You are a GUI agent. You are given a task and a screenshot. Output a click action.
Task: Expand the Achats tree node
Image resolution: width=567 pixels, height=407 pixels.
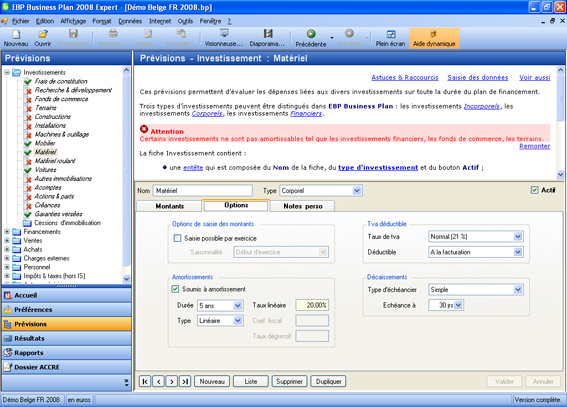point(7,249)
